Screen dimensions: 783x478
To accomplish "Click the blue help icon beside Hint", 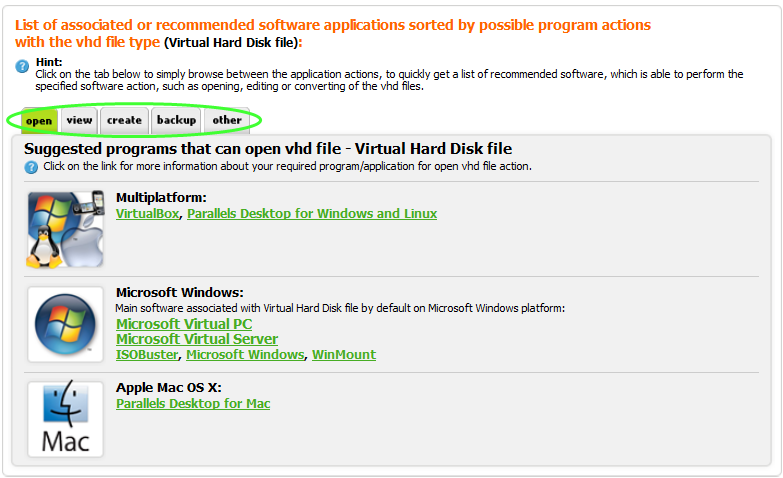I will (22, 66).
